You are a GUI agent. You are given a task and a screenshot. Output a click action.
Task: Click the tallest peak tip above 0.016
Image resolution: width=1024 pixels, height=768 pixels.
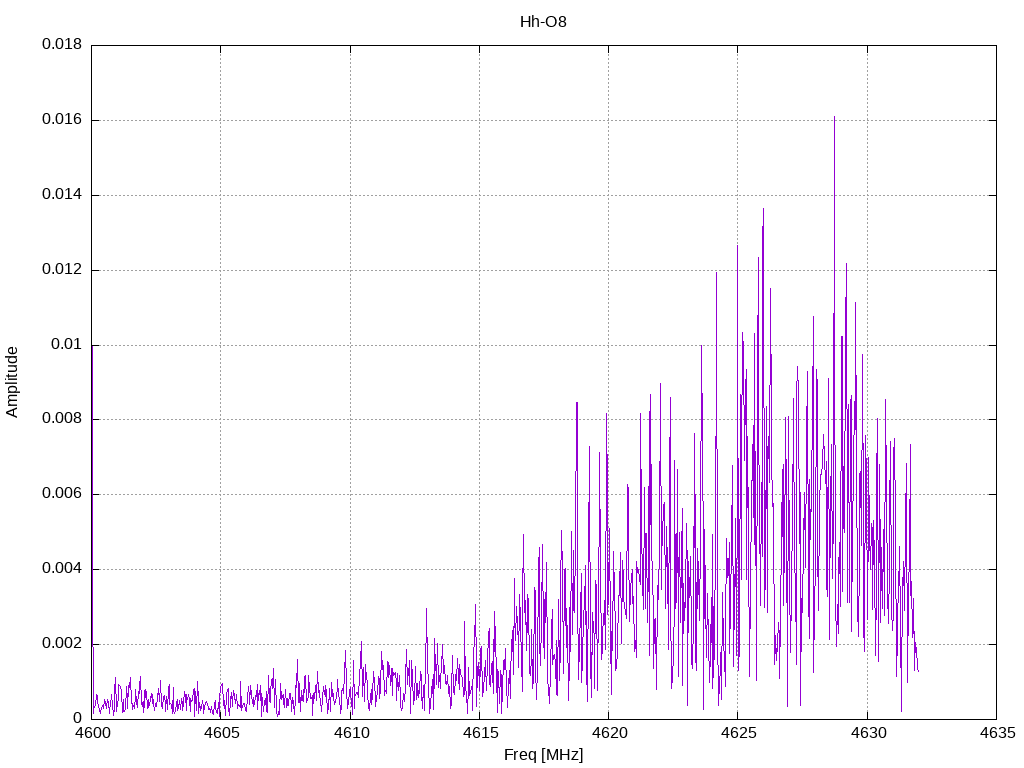tap(834, 117)
